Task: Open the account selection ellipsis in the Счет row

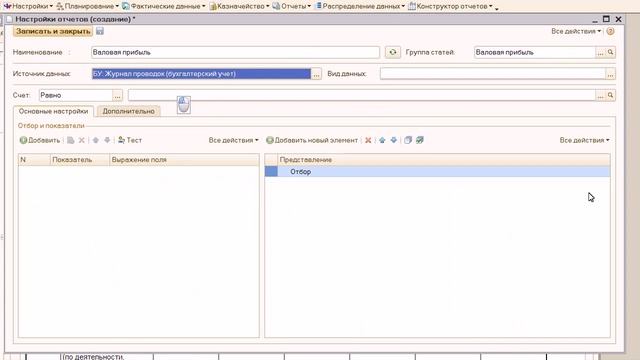Action: (600, 95)
